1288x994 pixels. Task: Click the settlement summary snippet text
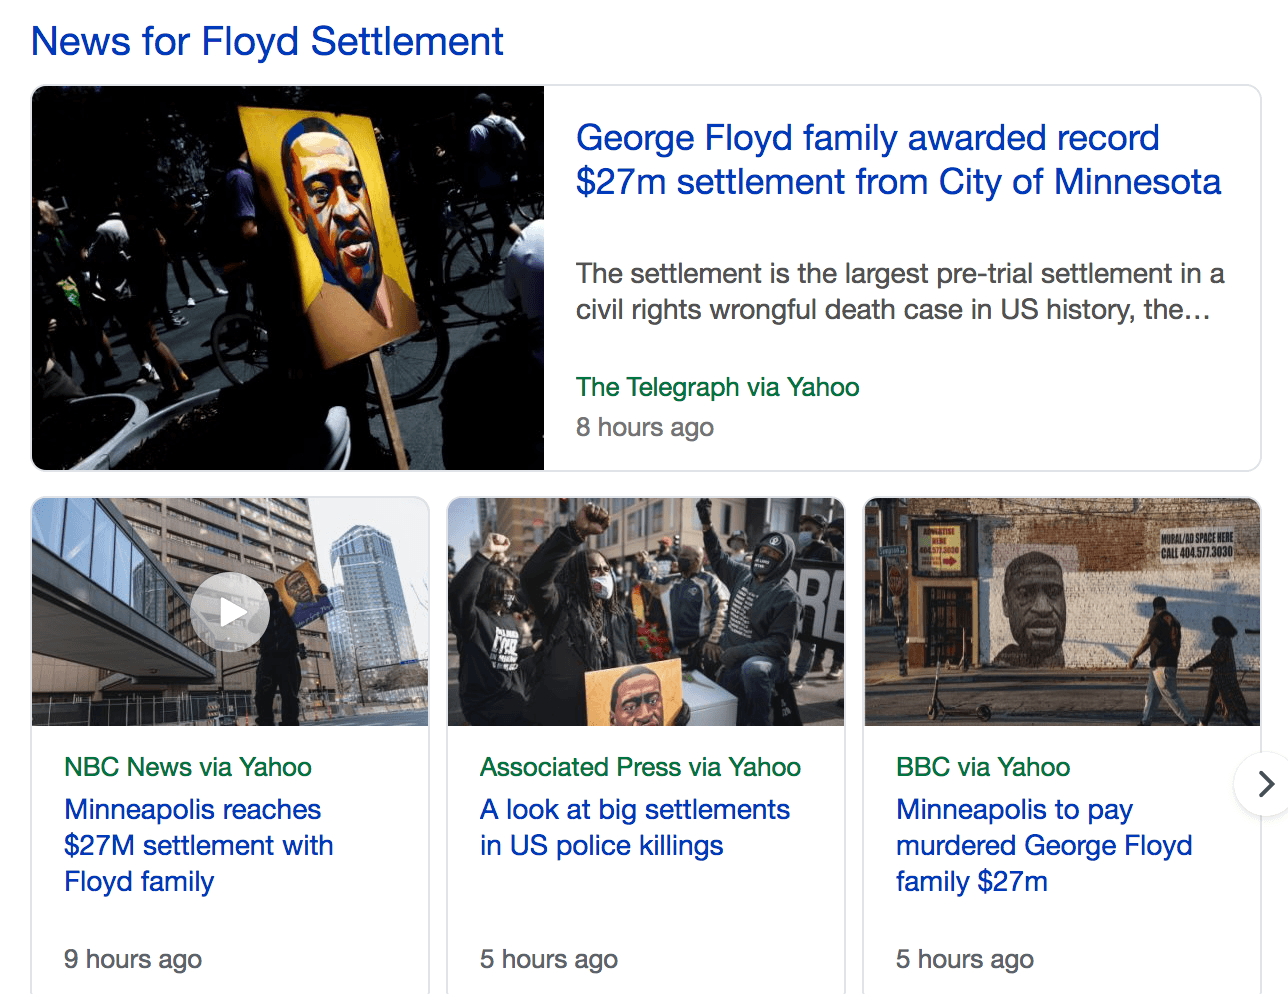click(899, 291)
